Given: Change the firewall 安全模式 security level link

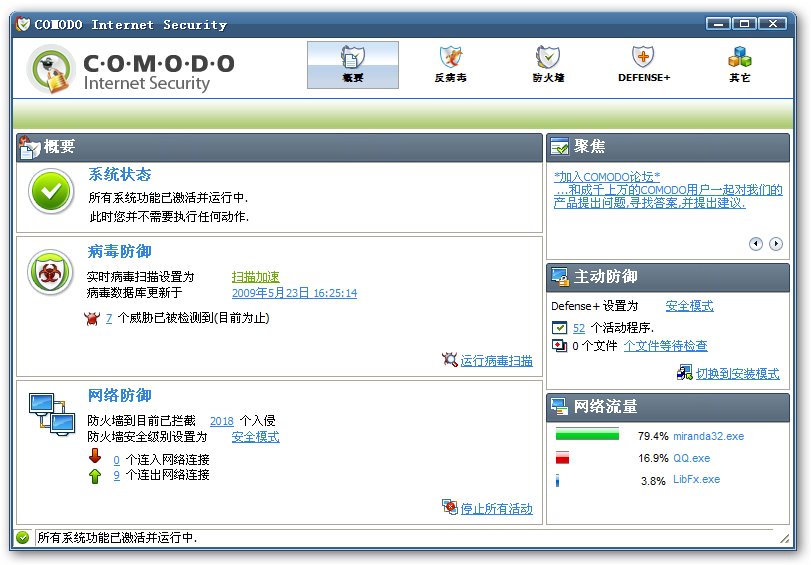Looking at the screenshot, I should point(256,437).
